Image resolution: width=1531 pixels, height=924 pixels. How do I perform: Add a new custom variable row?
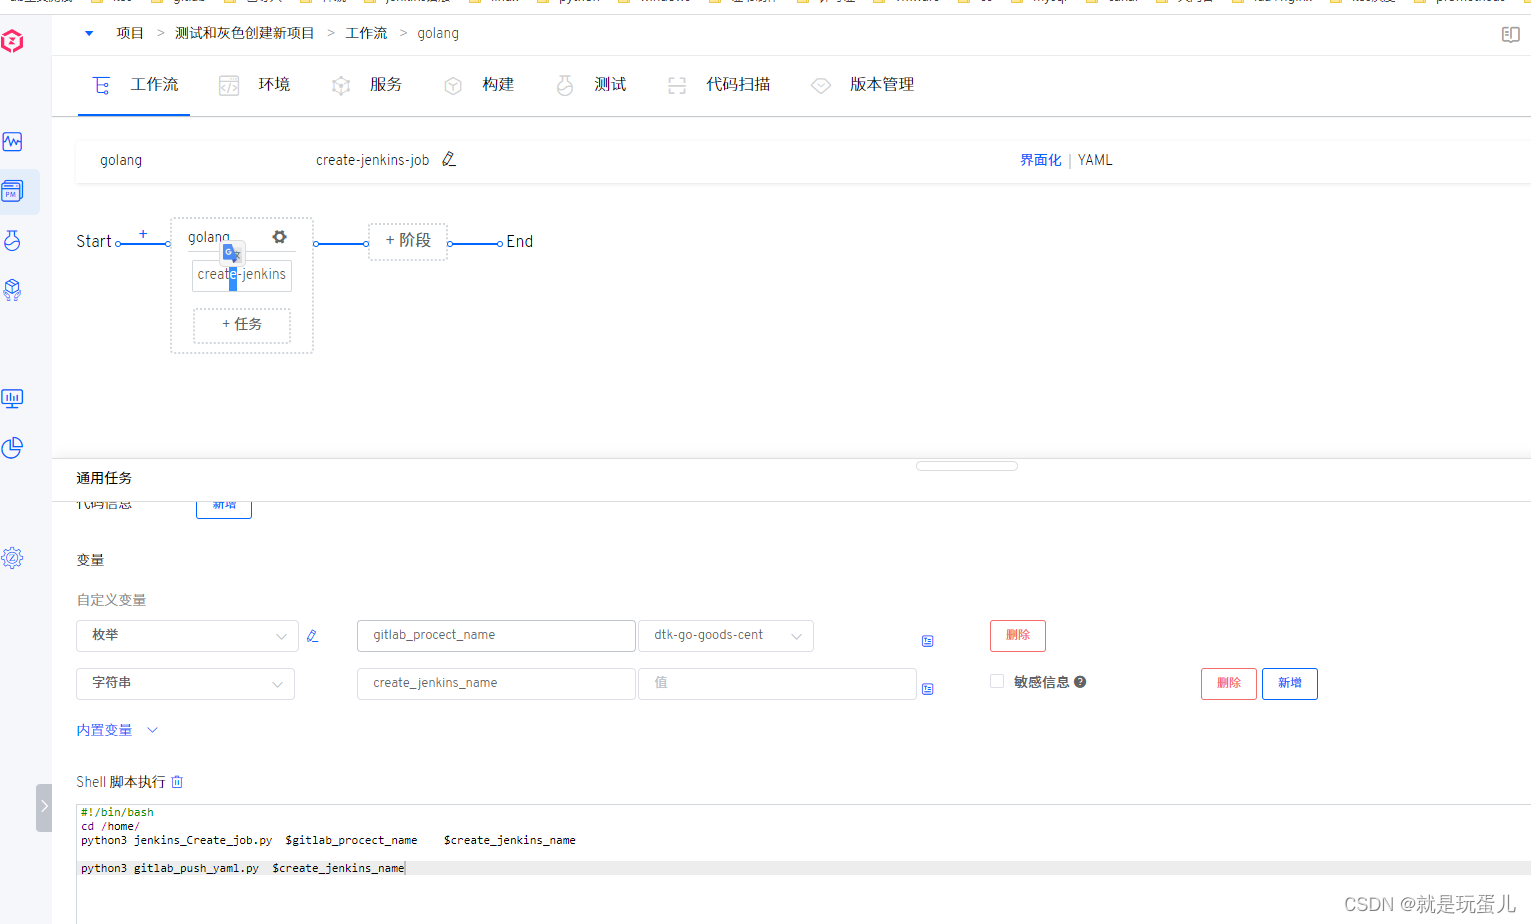pyautogui.click(x=1290, y=684)
